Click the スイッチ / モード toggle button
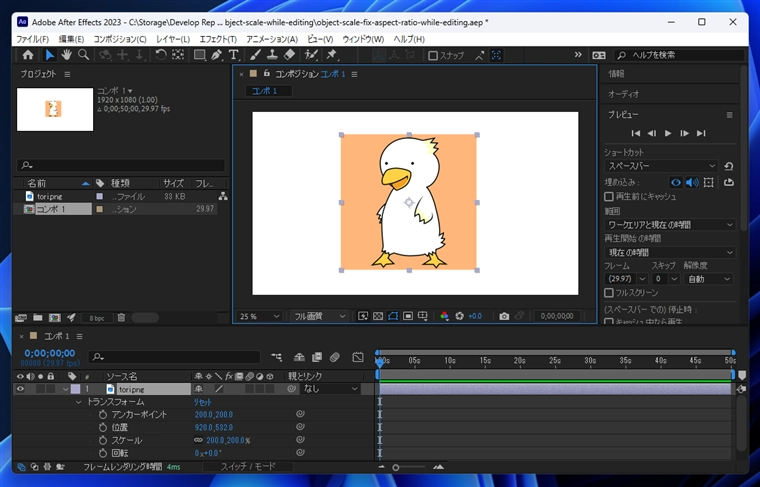 [x=248, y=467]
